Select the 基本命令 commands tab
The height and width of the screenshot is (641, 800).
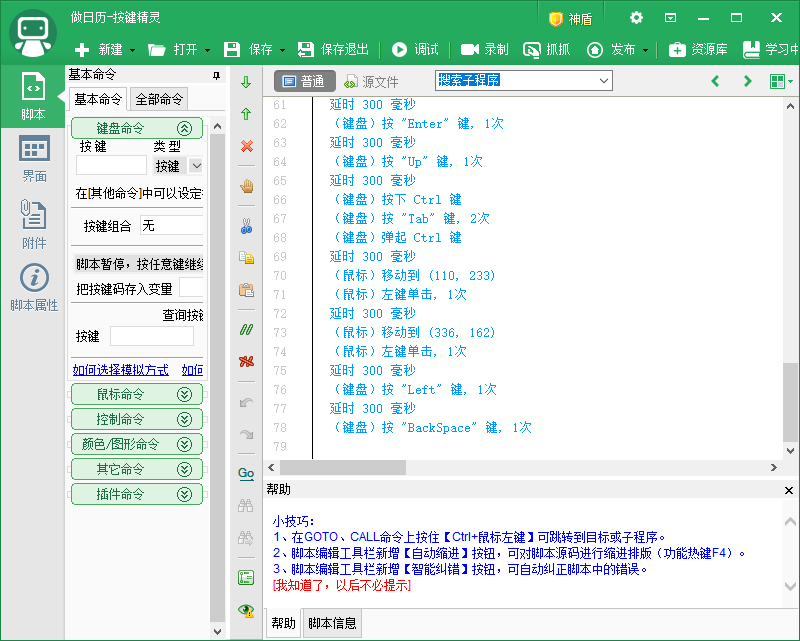pyautogui.click(x=98, y=99)
